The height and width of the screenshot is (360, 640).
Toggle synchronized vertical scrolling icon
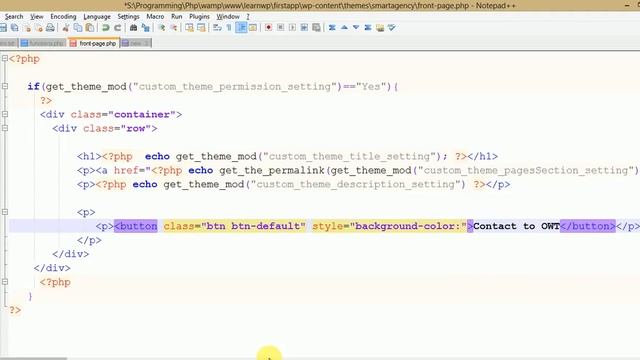click(189, 28)
